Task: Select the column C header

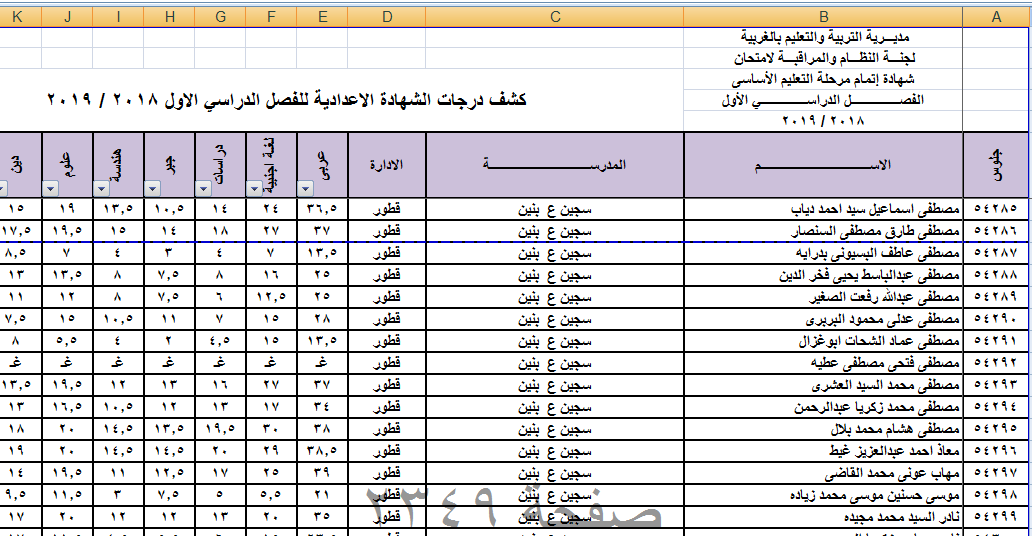Action: (x=555, y=15)
